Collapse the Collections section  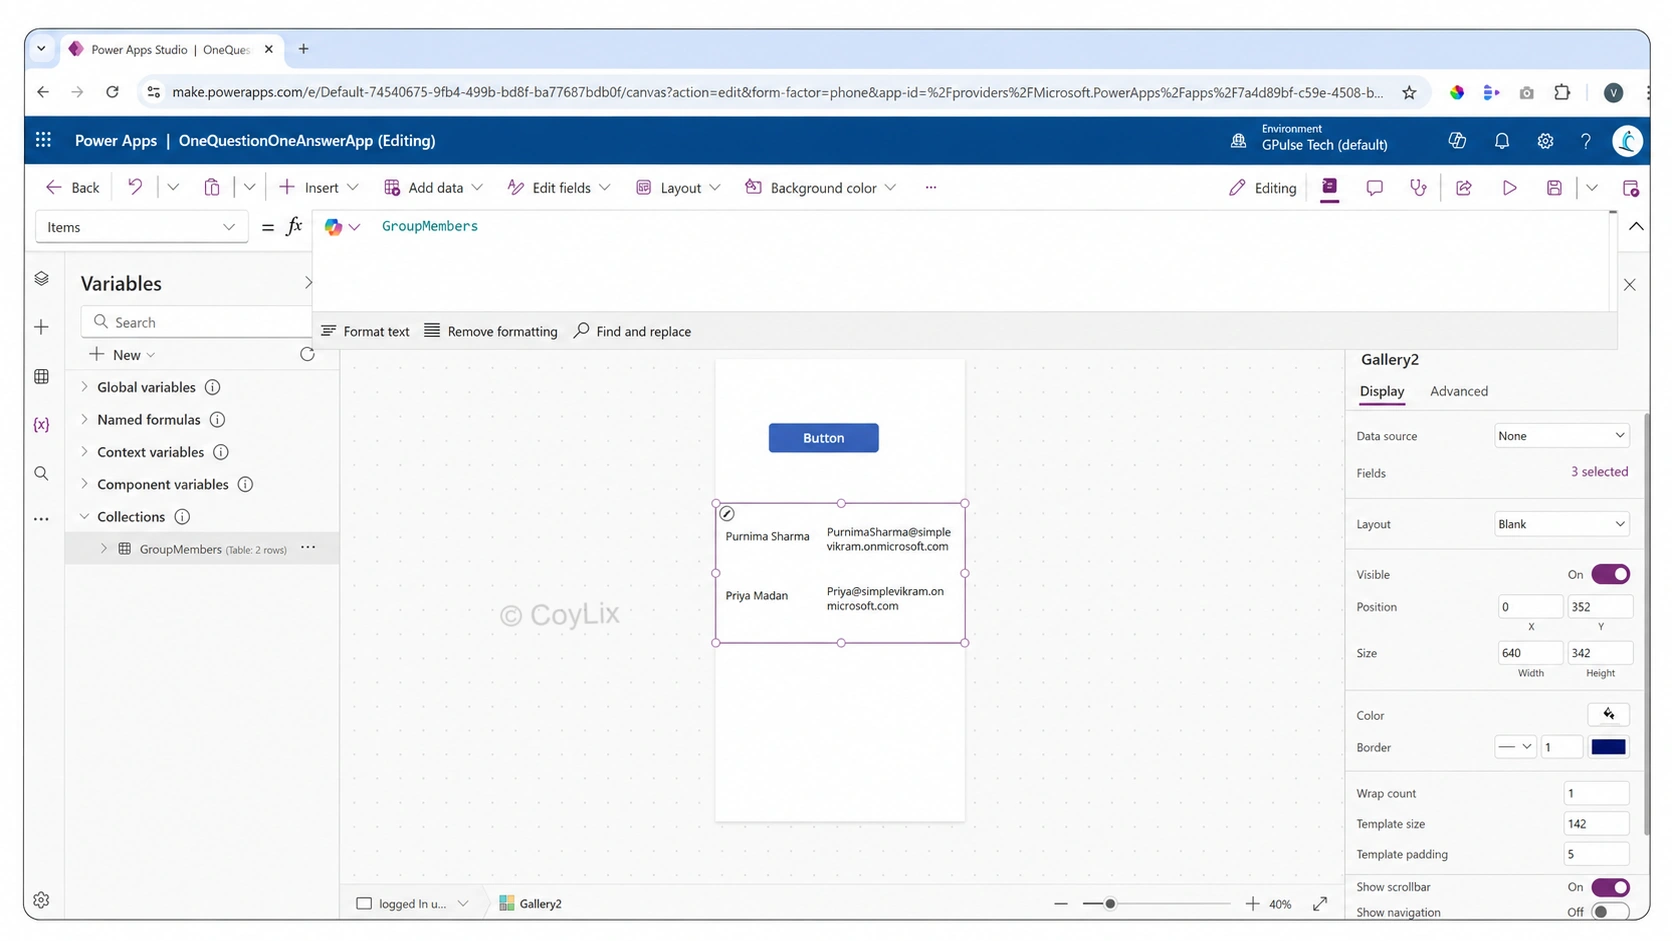pyautogui.click(x=84, y=517)
